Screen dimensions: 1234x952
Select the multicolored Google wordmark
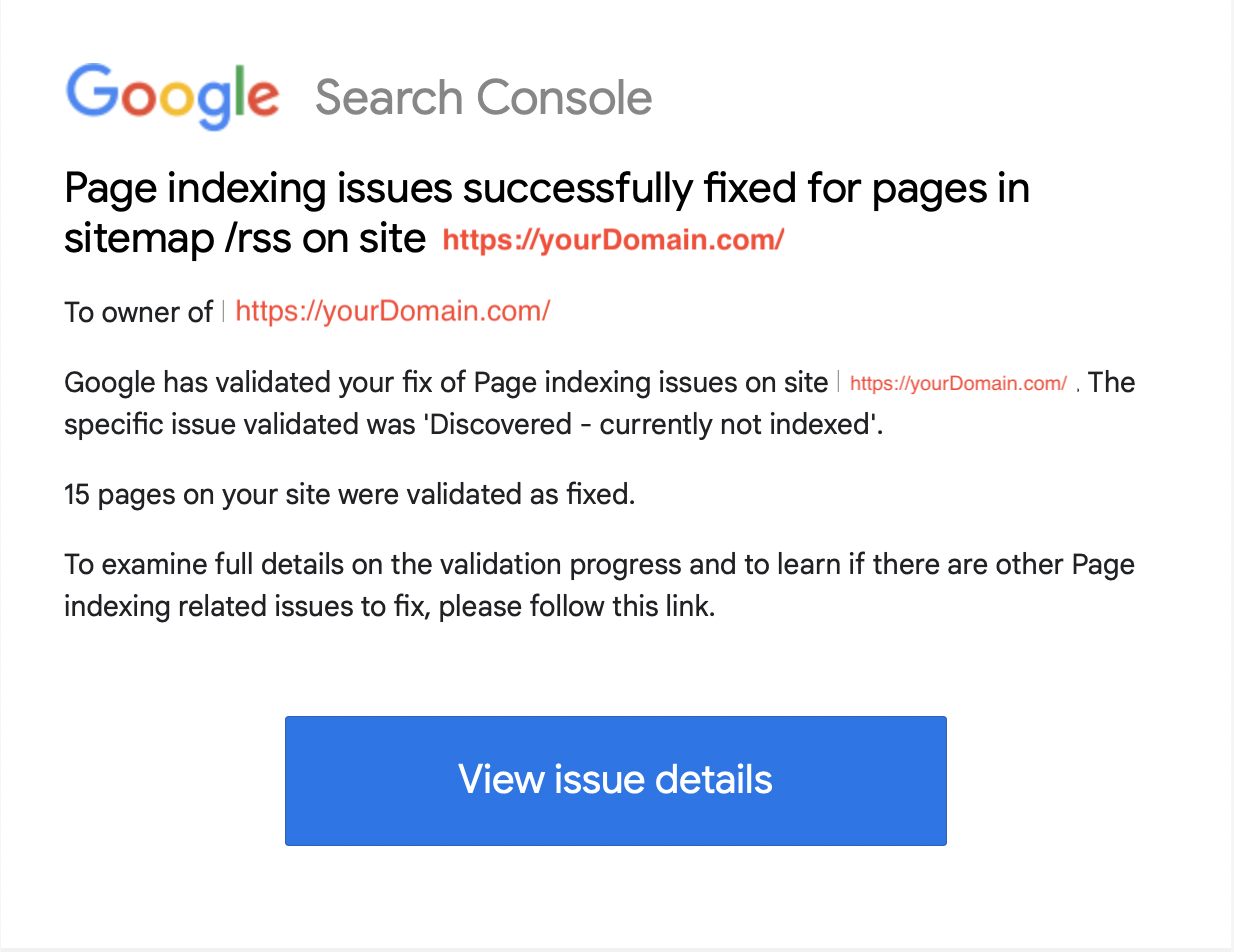172,96
